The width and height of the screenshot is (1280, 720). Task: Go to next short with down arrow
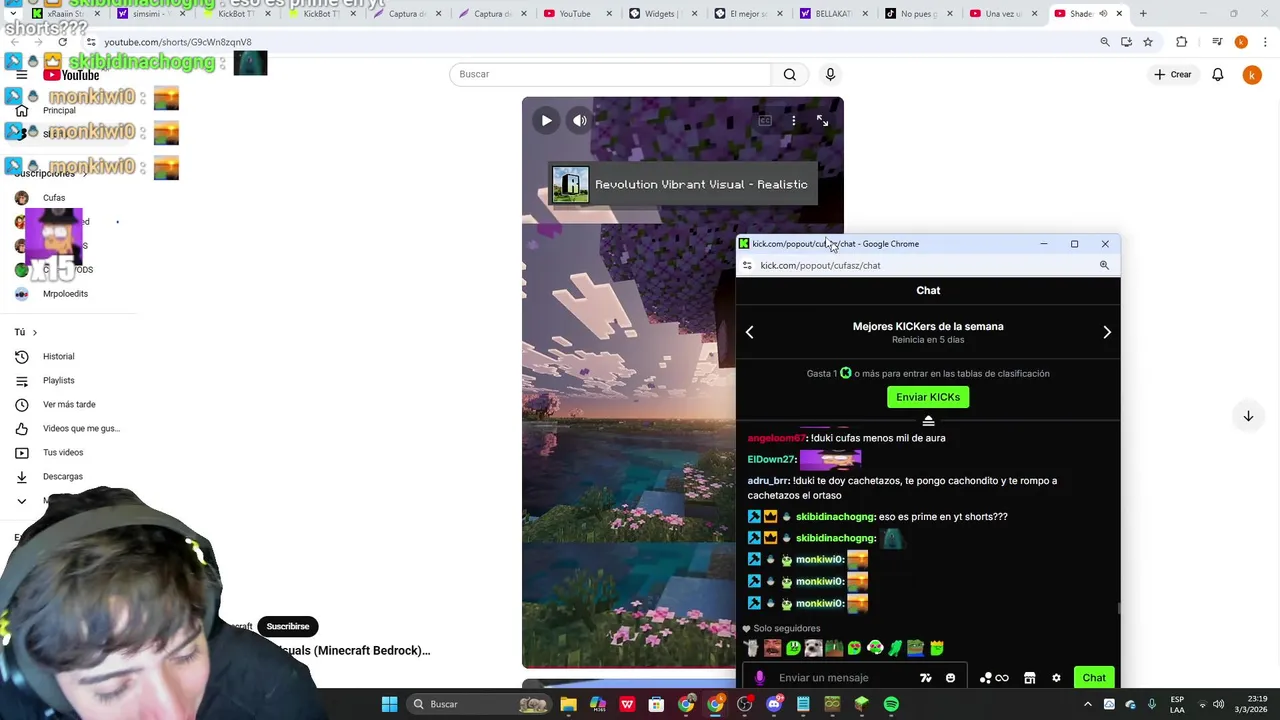1248,416
